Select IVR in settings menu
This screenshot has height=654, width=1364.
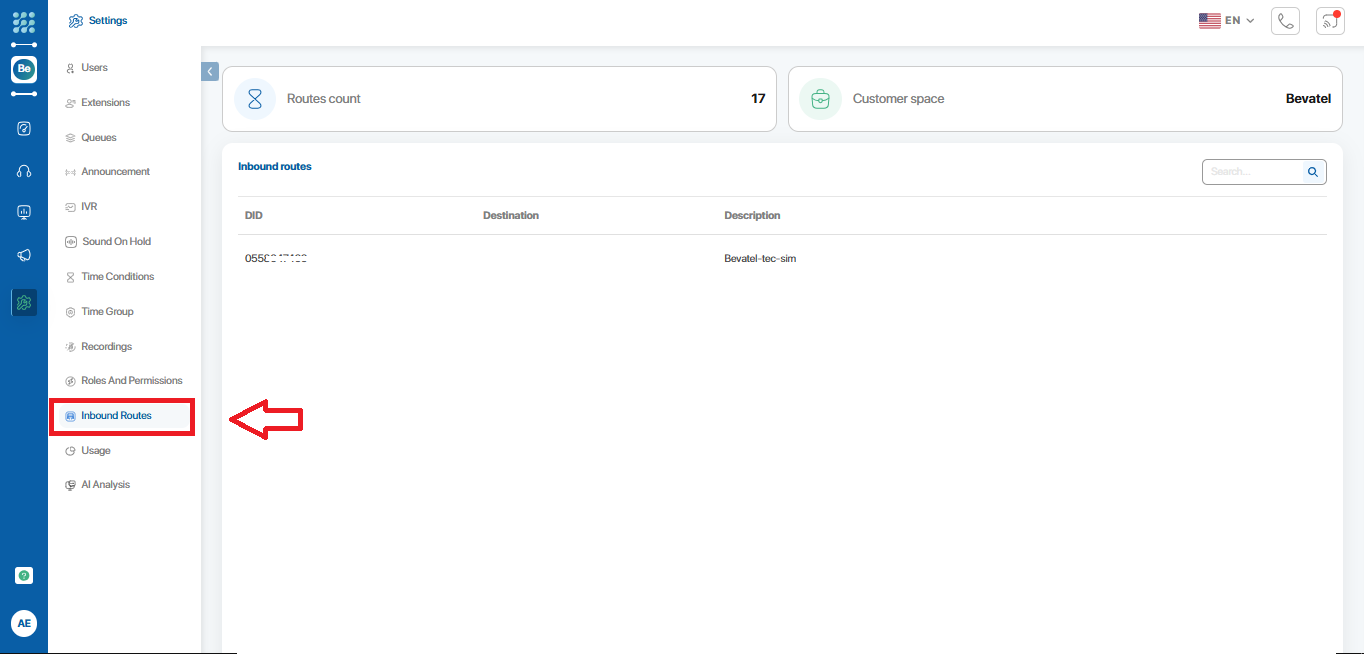tap(89, 207)
